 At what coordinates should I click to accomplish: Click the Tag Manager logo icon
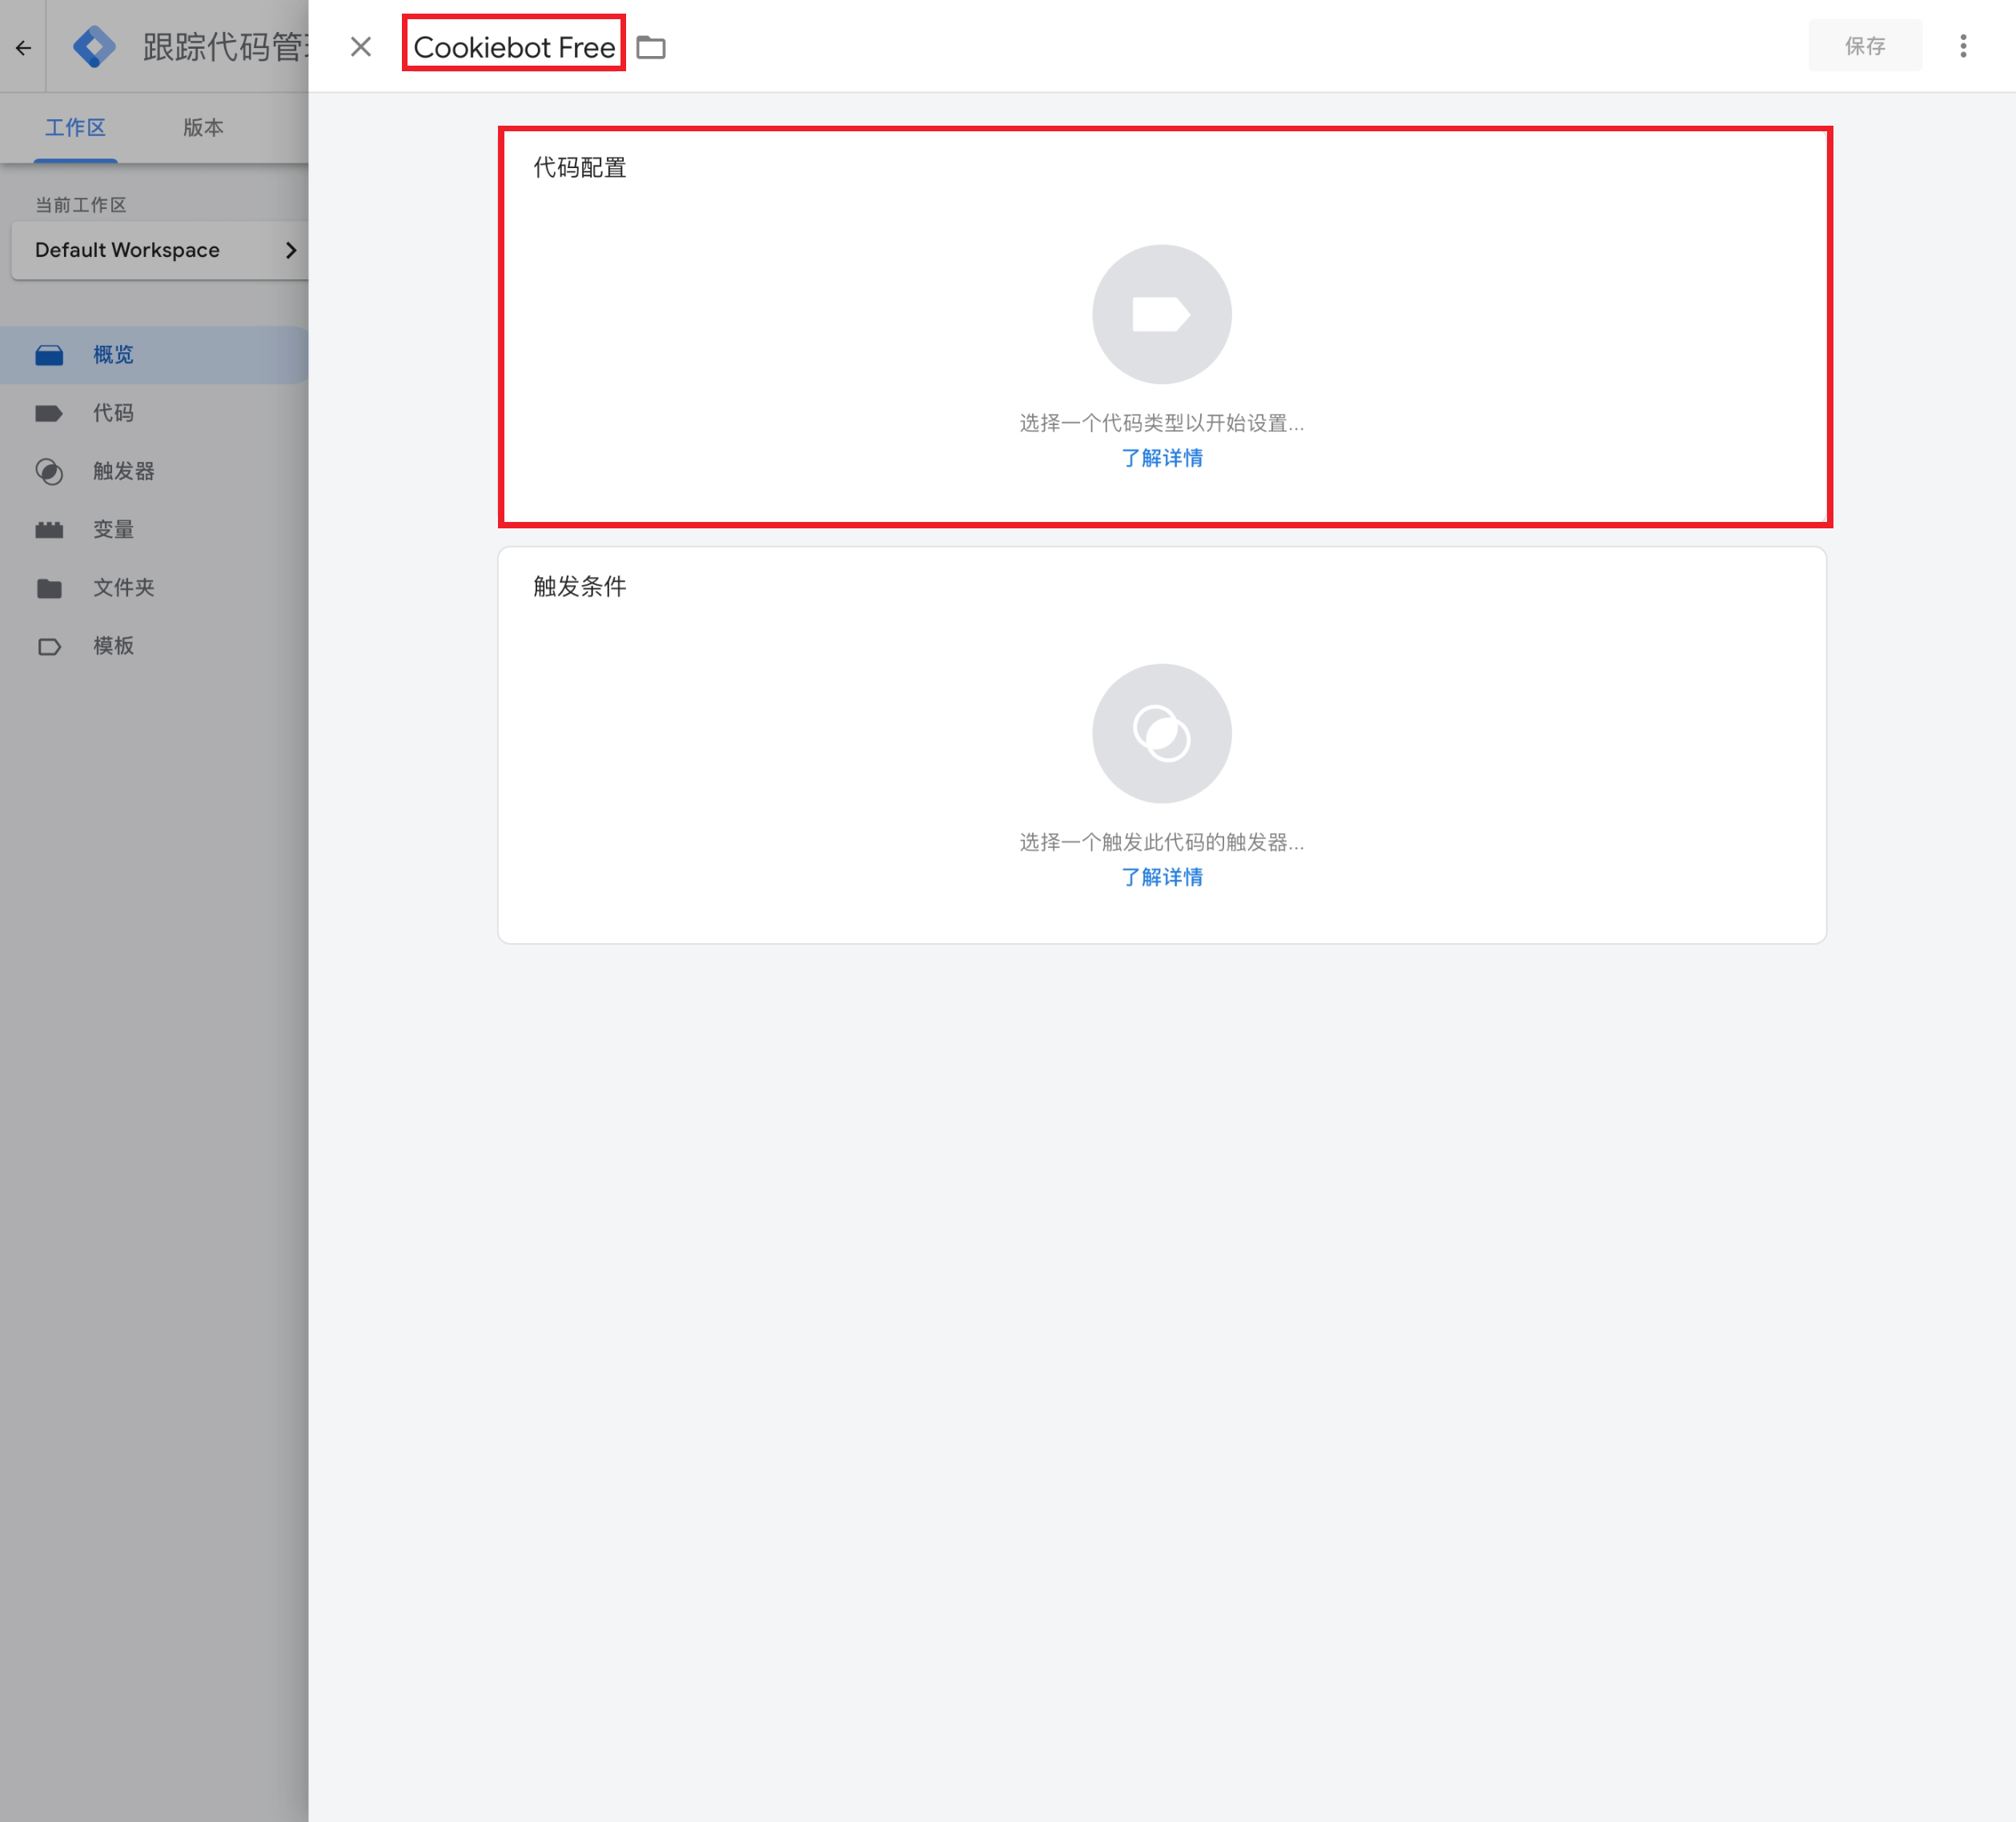(95, 47)
